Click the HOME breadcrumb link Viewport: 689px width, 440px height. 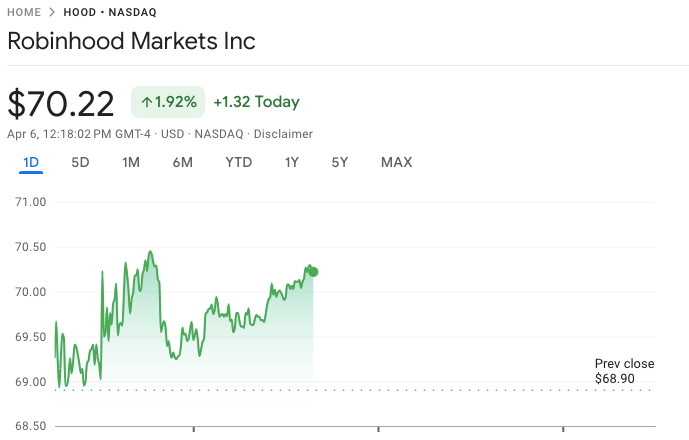24,12
